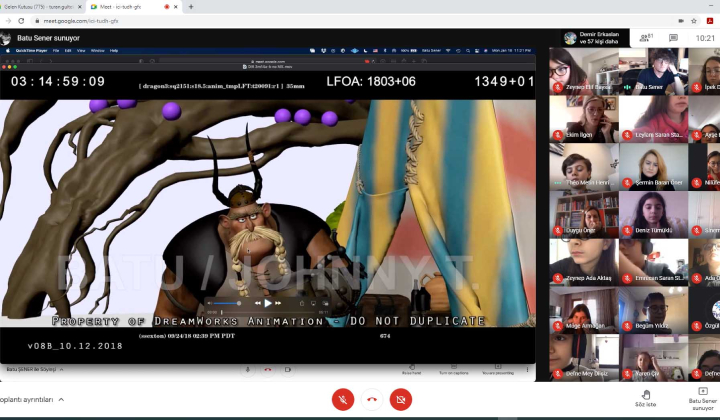Expand the Batu ŞENER ile Söyleşi details
The height and width of the screenshot is (420, 720).
(x=35, y=369)
